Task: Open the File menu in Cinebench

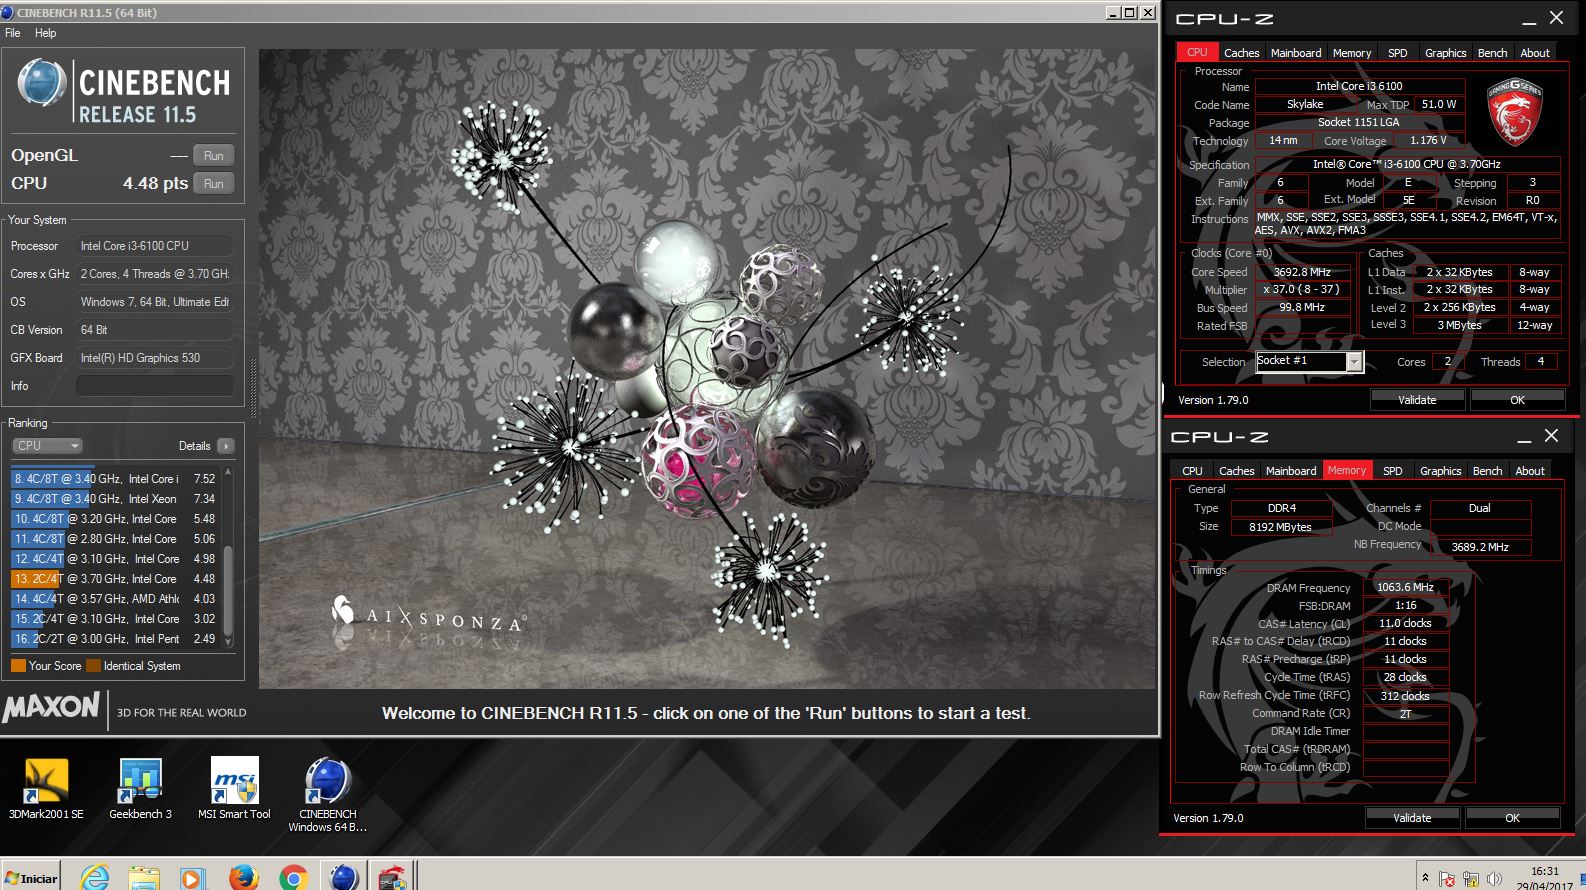Action: [13, 33]
